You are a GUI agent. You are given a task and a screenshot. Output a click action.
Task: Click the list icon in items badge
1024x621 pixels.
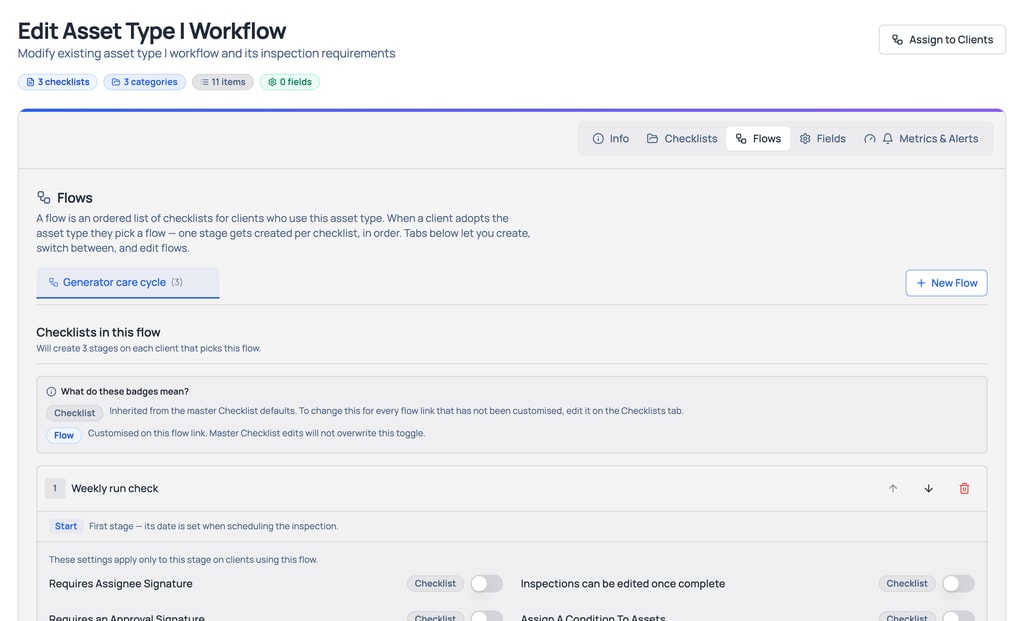204,82
